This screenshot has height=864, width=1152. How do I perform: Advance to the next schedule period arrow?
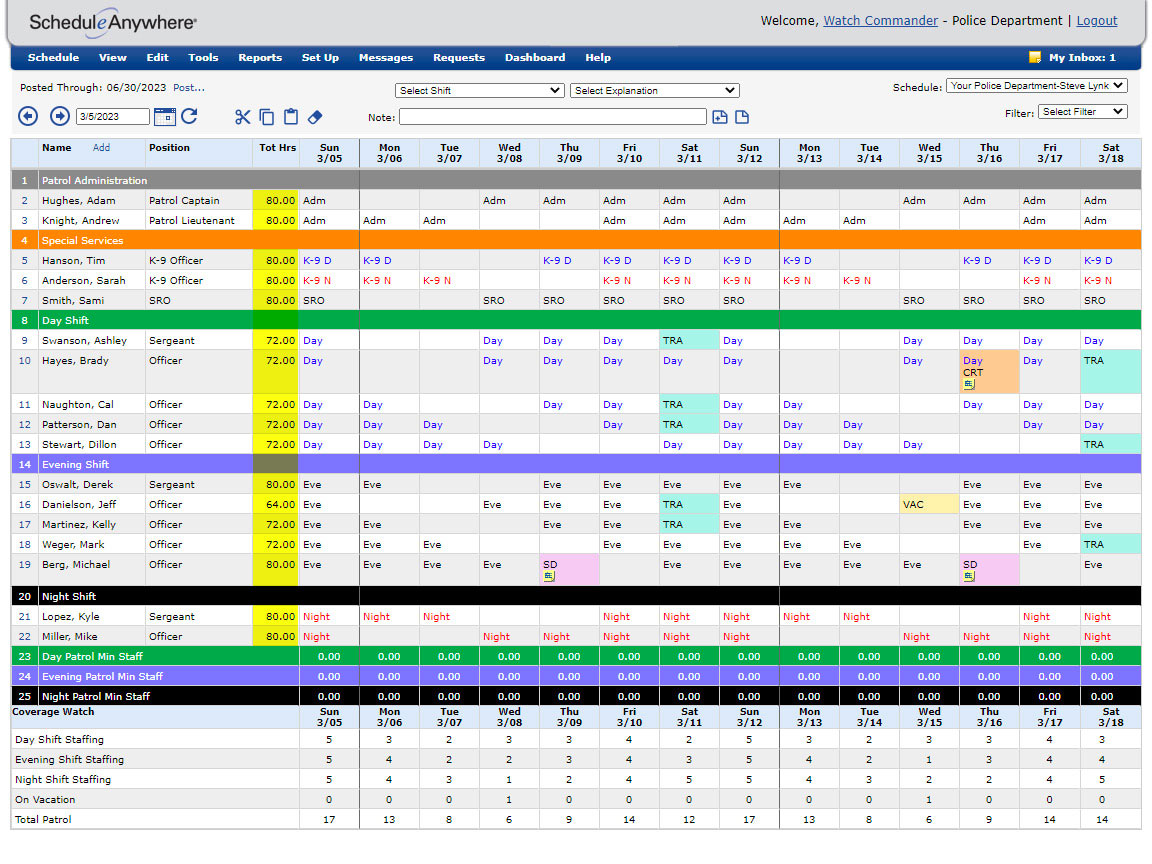[x=60, y=116]
